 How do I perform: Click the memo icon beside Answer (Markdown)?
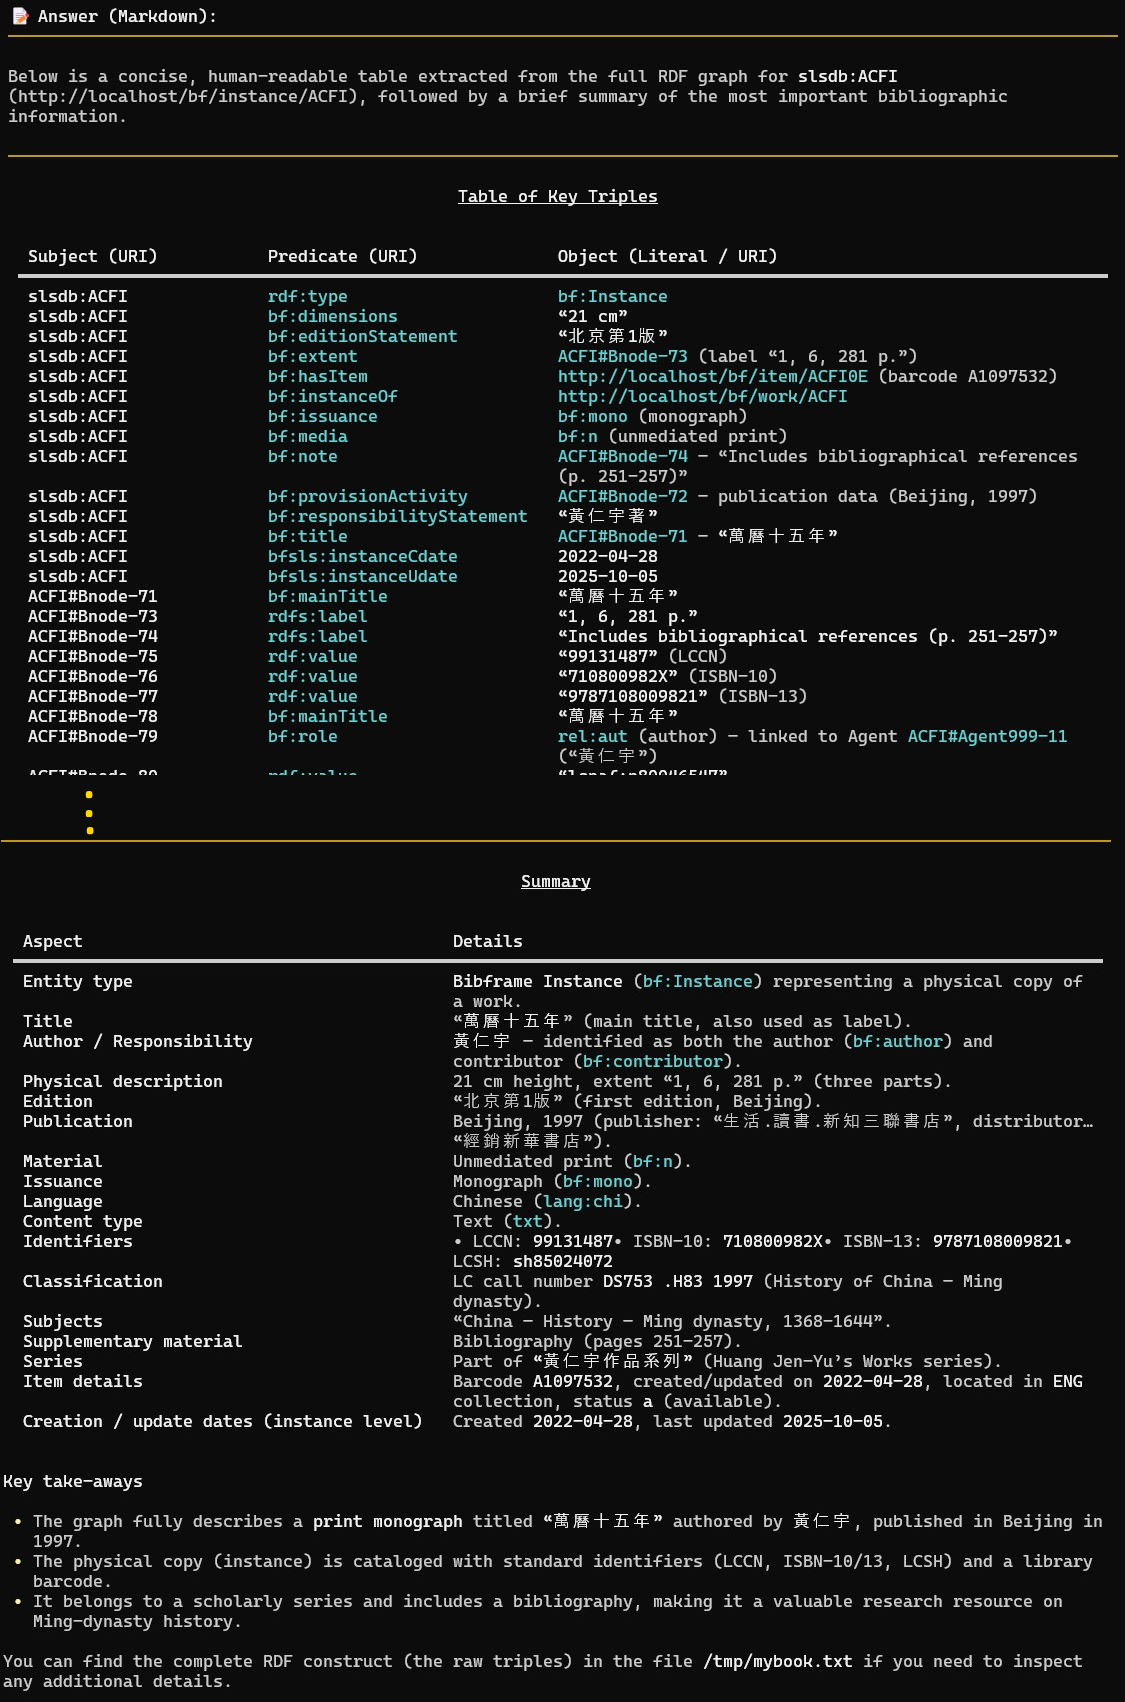point(20,16)
